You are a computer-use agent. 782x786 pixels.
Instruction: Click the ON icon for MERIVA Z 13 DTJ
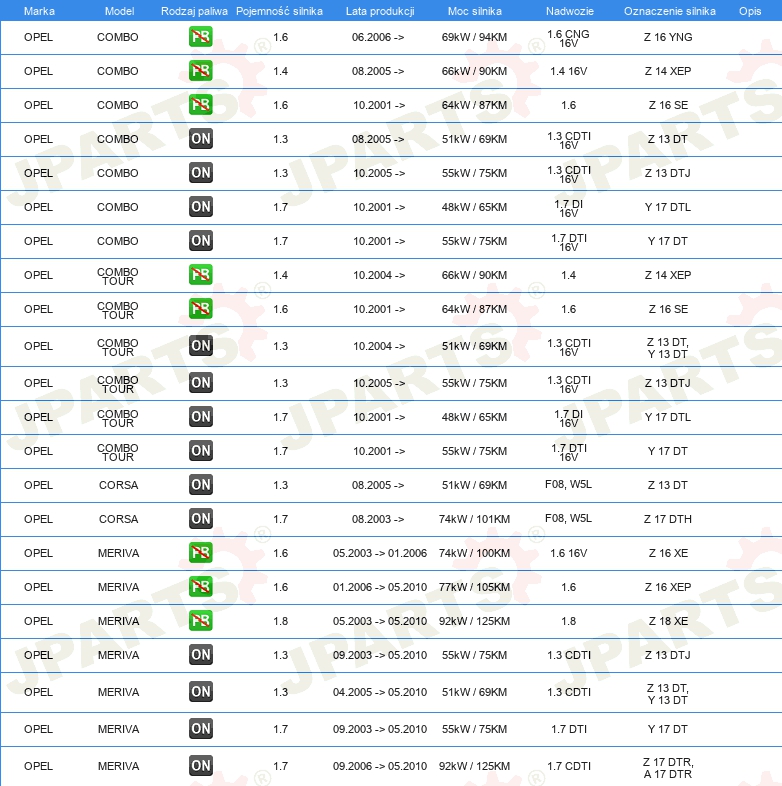(201, 655)
